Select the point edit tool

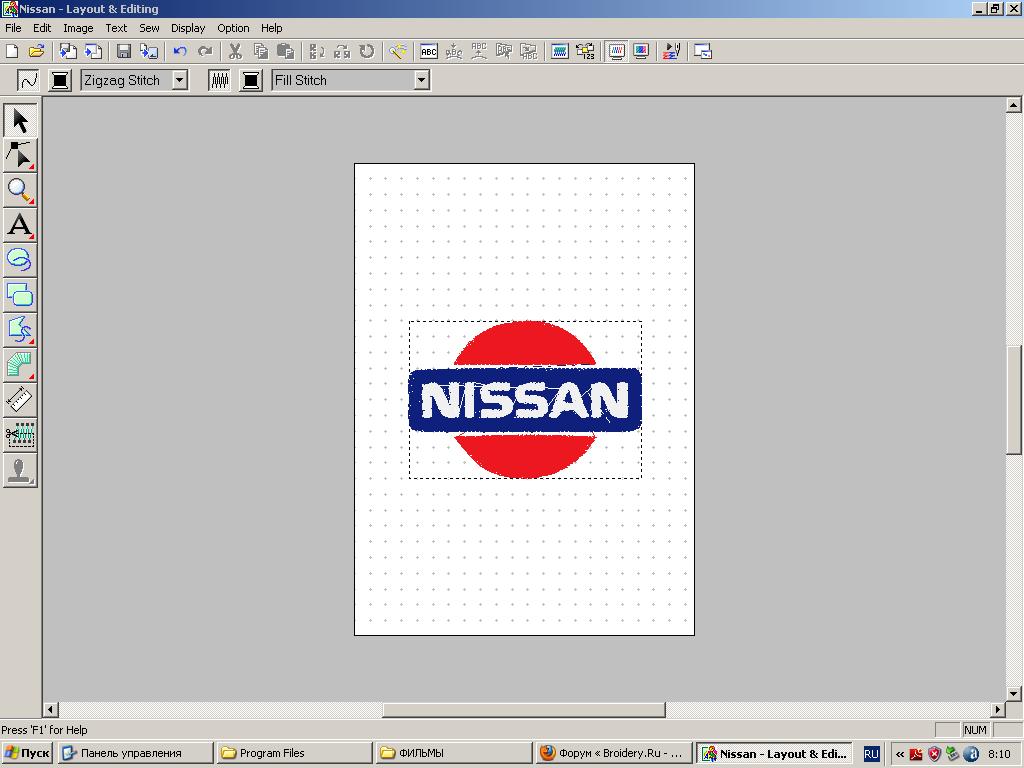coord(20,155)
